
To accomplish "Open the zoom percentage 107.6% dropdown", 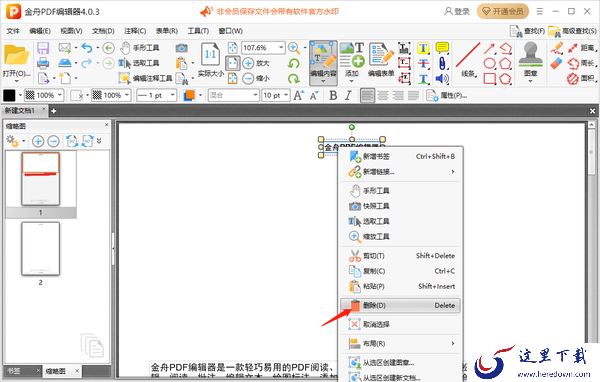I will coord(281,48).
